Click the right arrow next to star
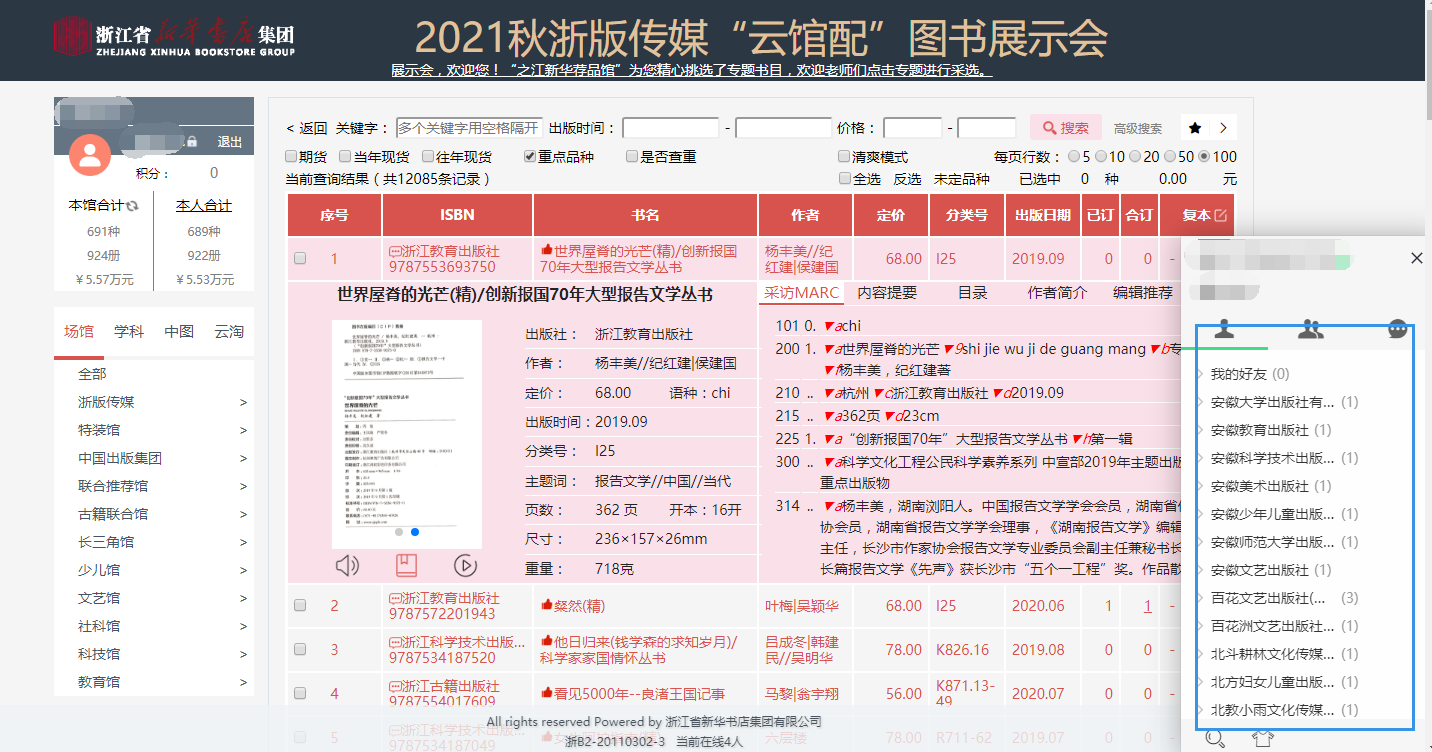Viewport: 1432px width, 752px height. point(1222,128)
